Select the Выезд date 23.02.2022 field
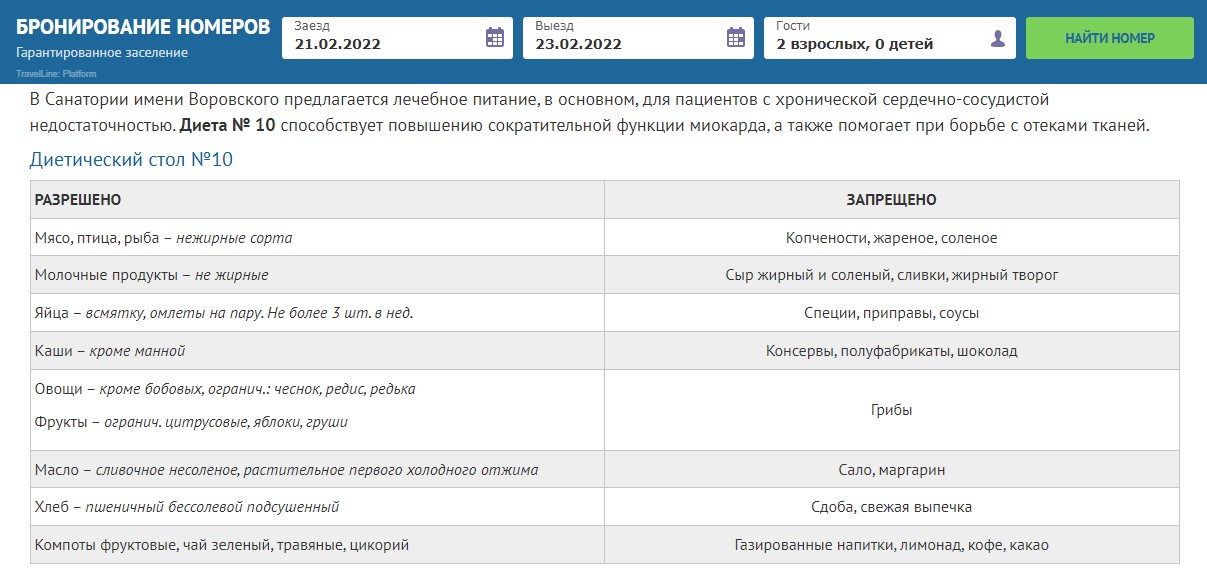Image resolution: width=1207 pixels, height=574 pixels. pyautogui.click(x=638, y=38)
